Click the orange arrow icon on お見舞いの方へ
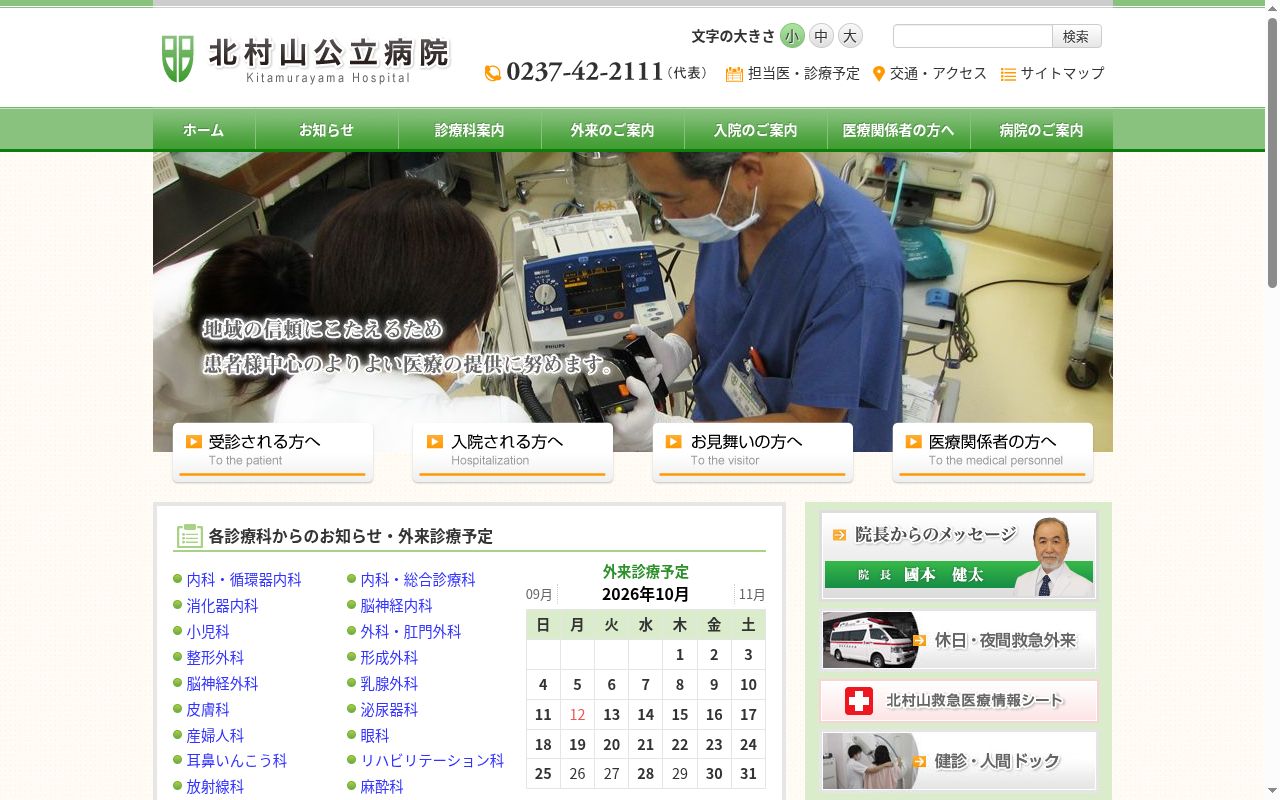The image size is (1280, 800). point(673,441)
